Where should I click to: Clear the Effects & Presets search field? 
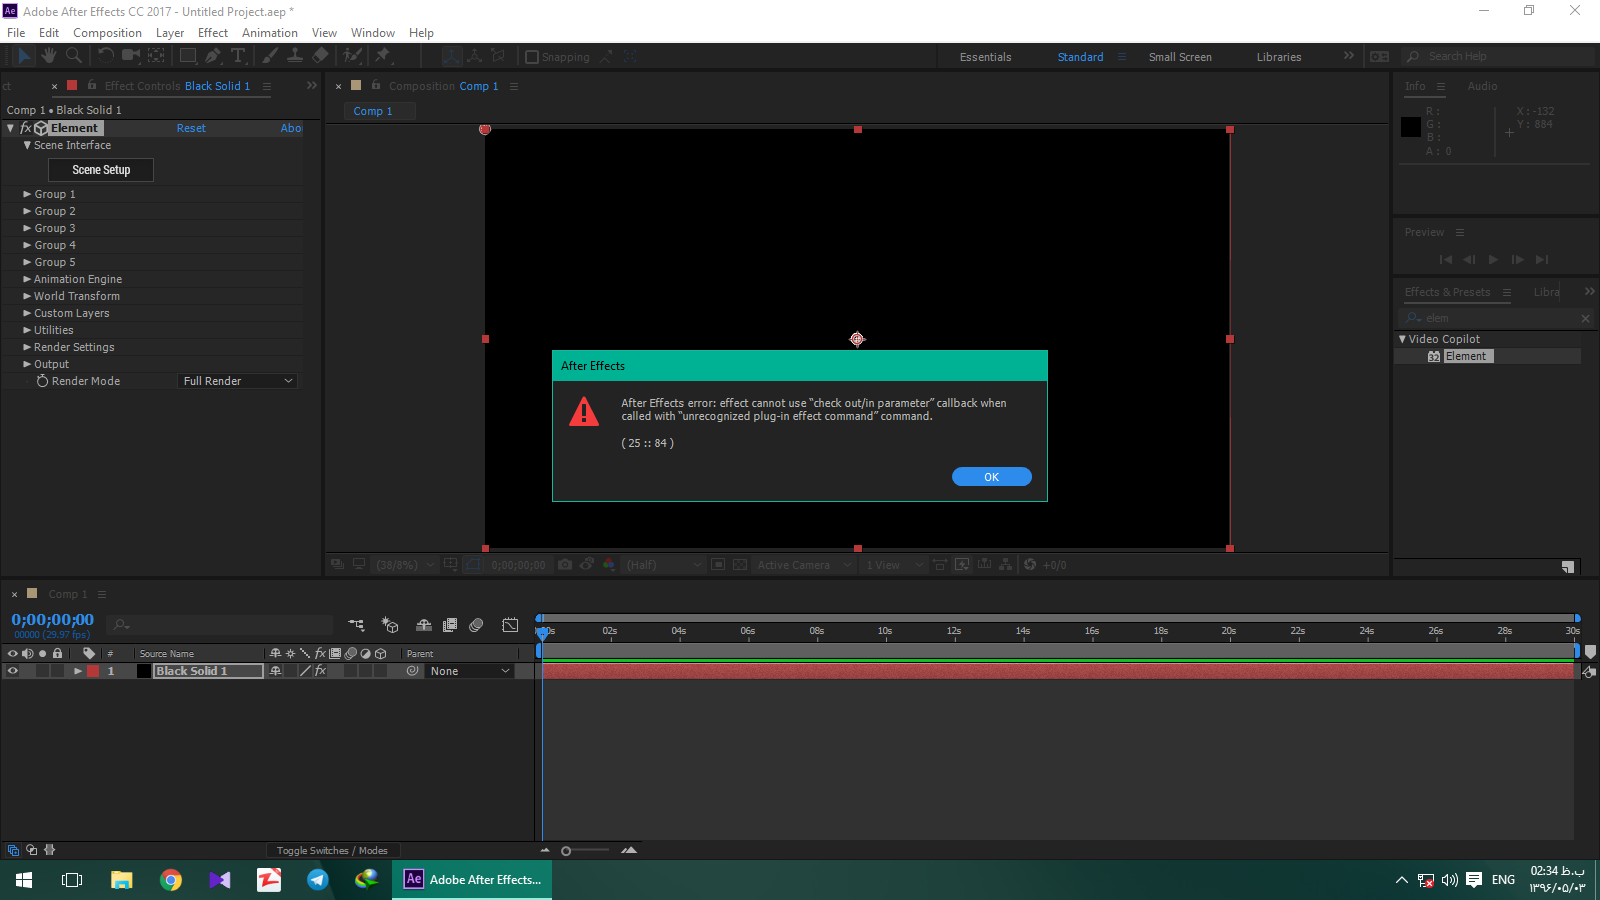point(1585,318)
